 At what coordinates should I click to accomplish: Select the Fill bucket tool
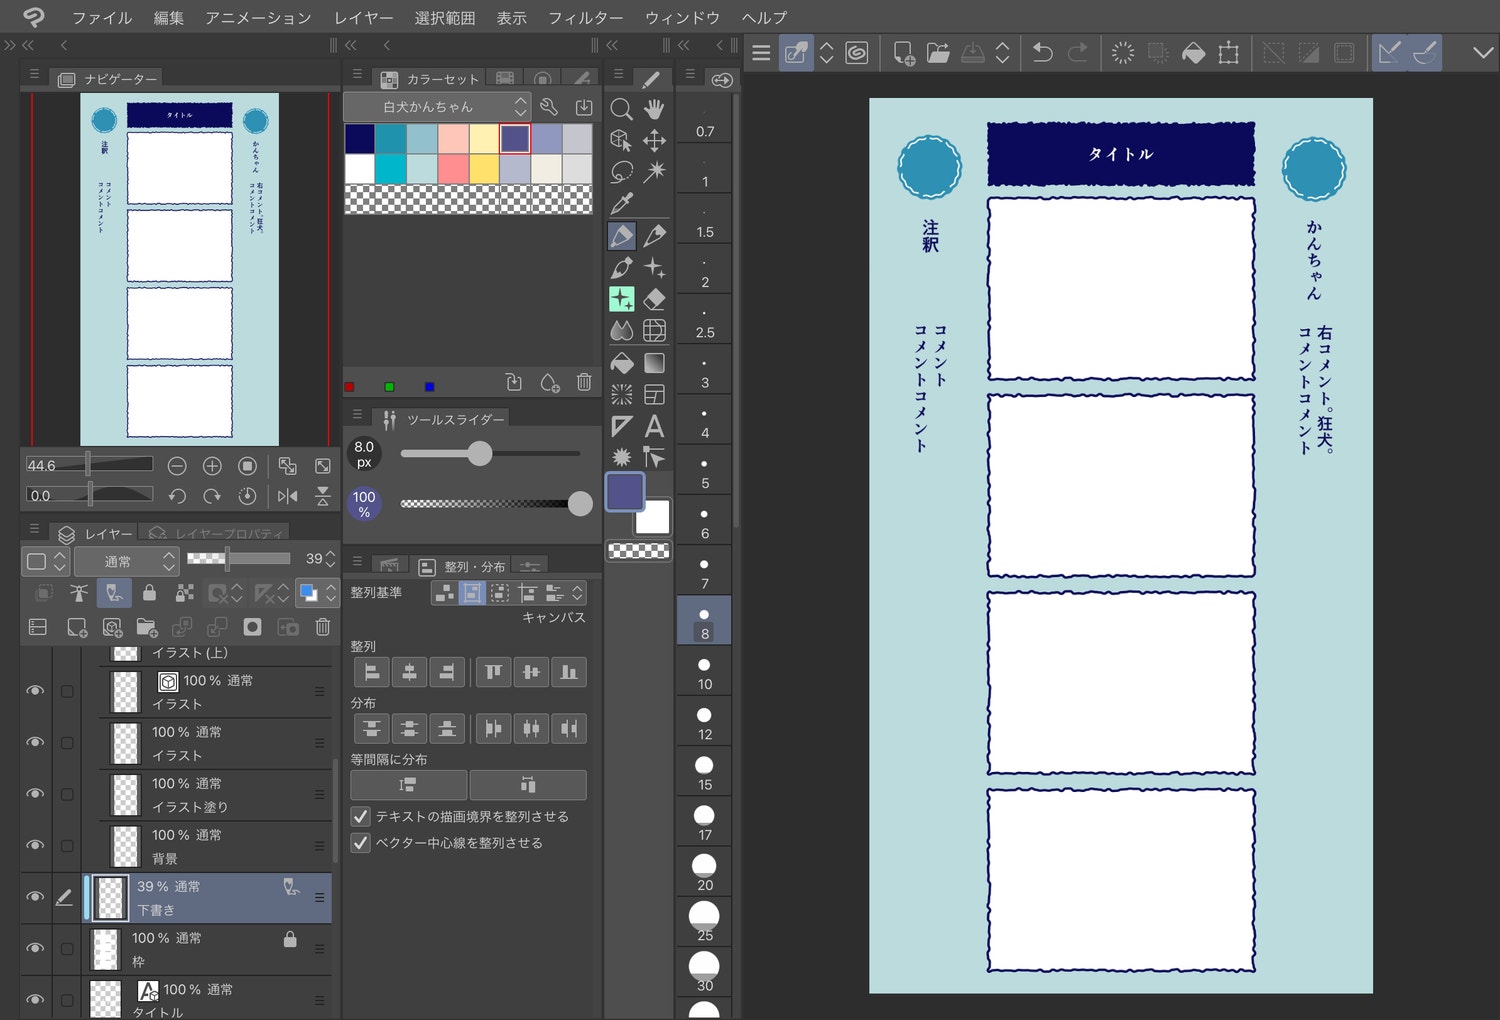[x=621, y=363]
